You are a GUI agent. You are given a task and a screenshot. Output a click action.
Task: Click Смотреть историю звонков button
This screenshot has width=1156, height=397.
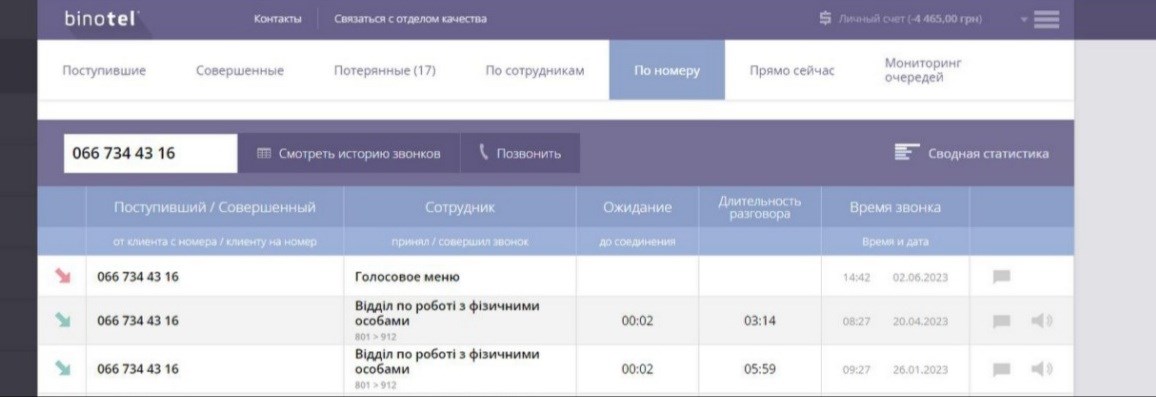349,153
